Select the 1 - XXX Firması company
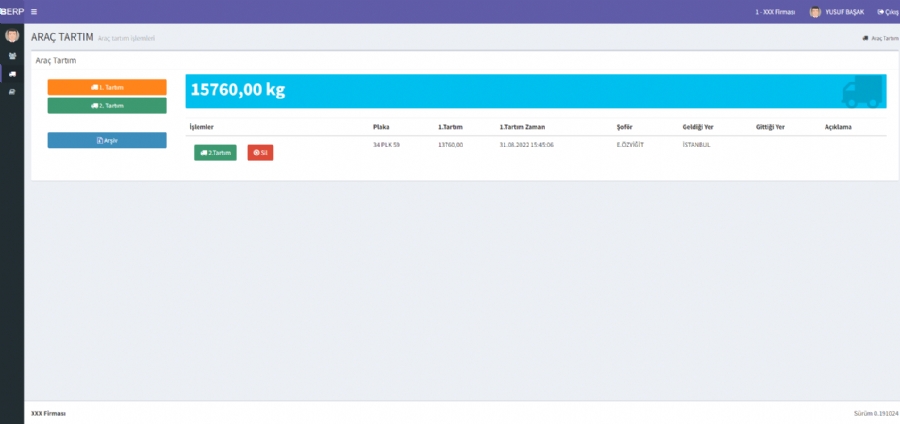900x424 pixels. [x=775, y=12]
